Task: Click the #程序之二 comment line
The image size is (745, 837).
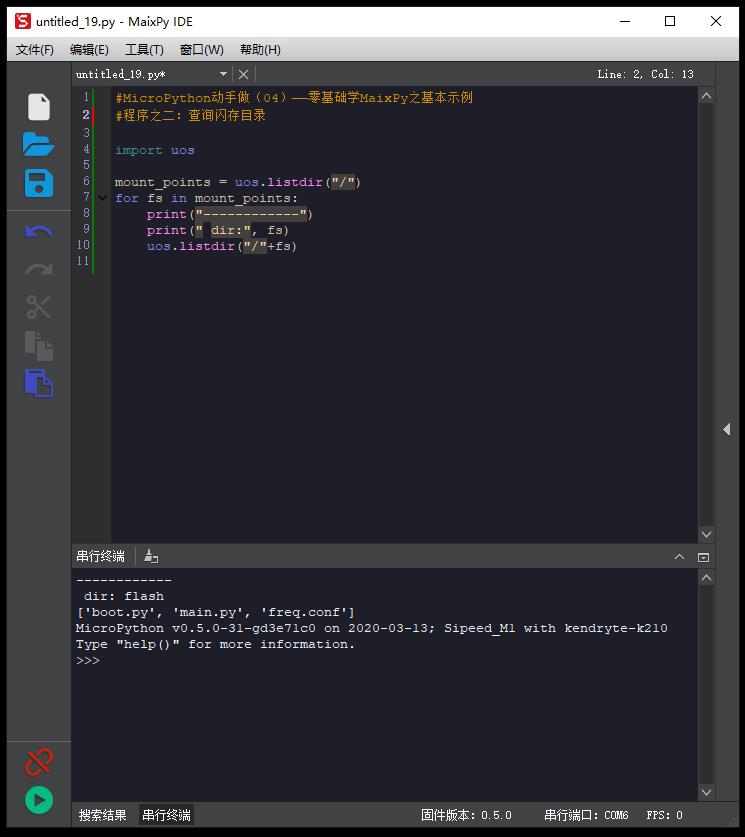Action: click(191, 115)
